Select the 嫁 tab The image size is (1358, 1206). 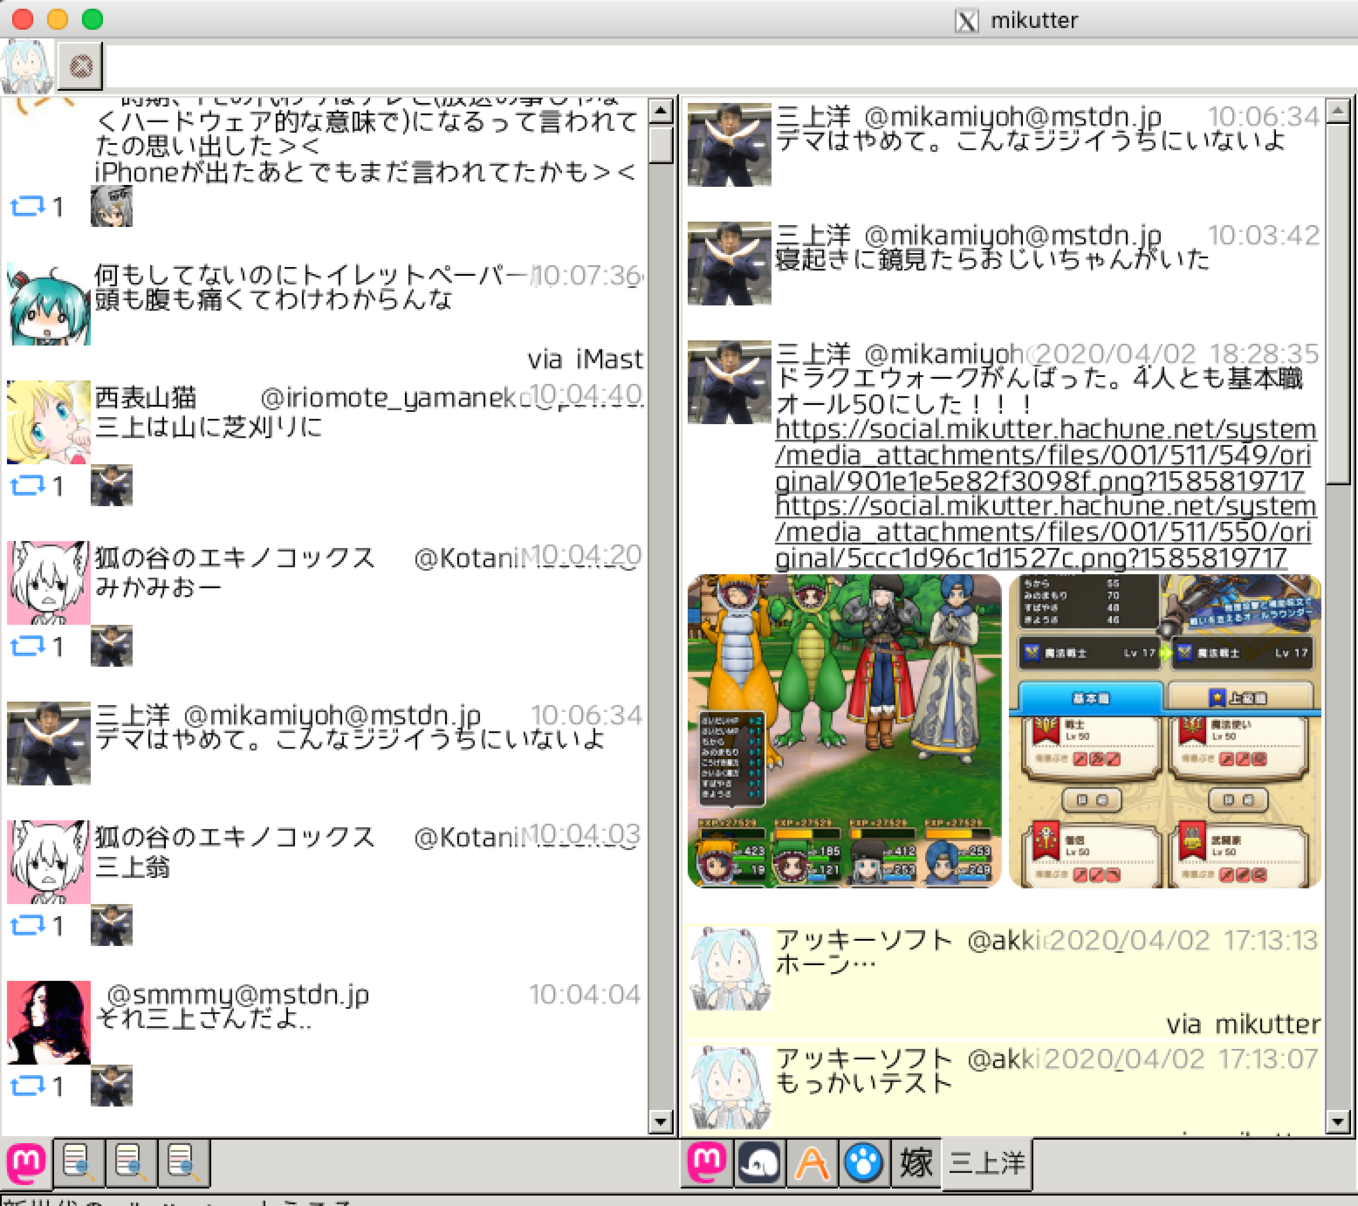(x=916, y=1163)
